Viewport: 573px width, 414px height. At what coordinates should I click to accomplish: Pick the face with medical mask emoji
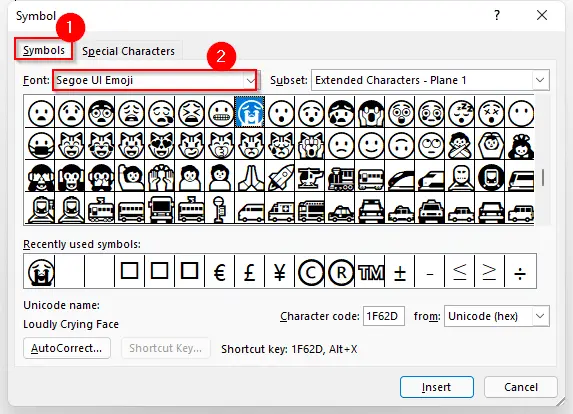coord(40,145)
